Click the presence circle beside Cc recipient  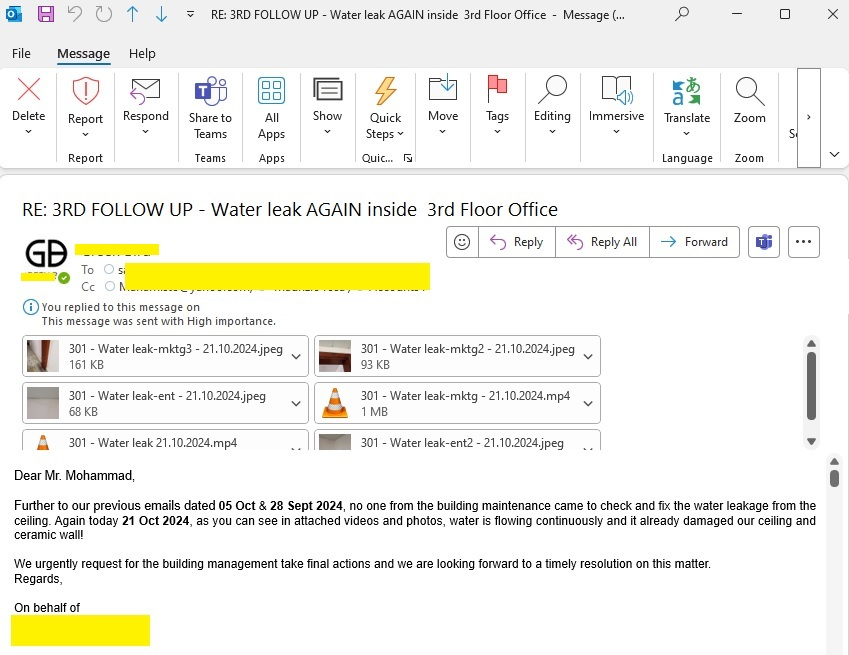110,286
